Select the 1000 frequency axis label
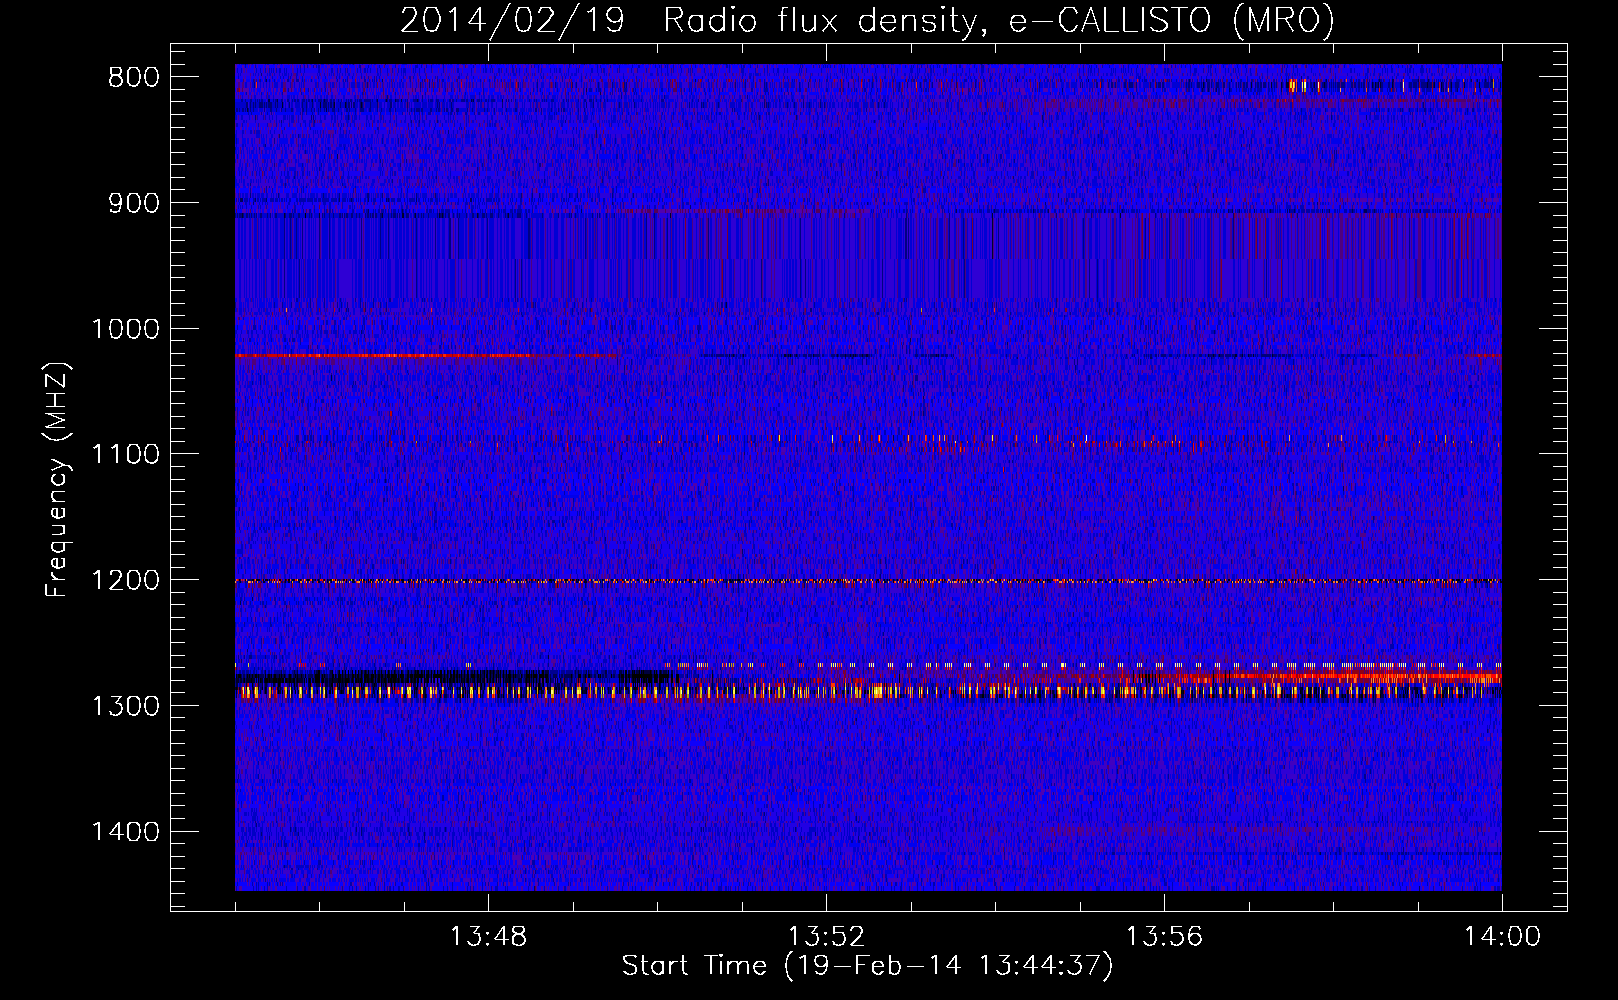 (125, 329)
